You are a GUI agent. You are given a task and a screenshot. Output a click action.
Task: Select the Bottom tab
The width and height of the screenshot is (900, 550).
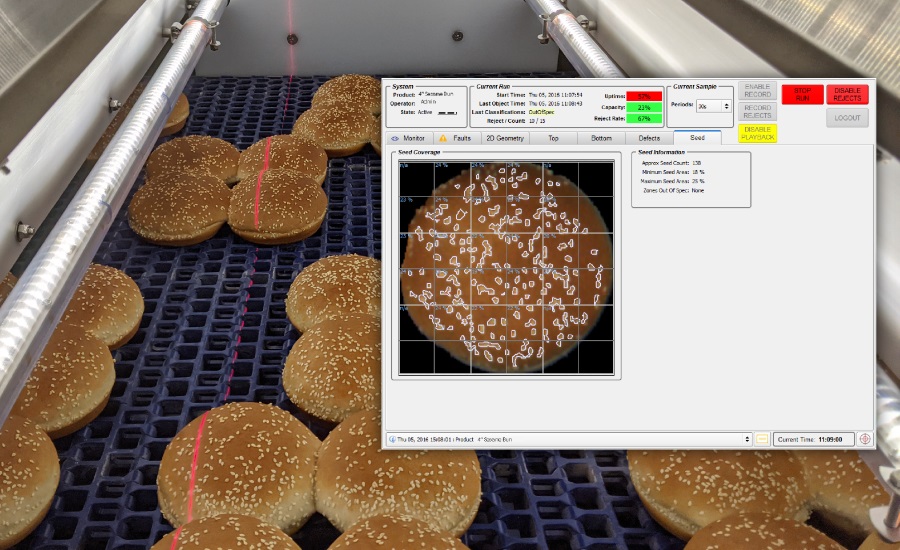(601, 138)
